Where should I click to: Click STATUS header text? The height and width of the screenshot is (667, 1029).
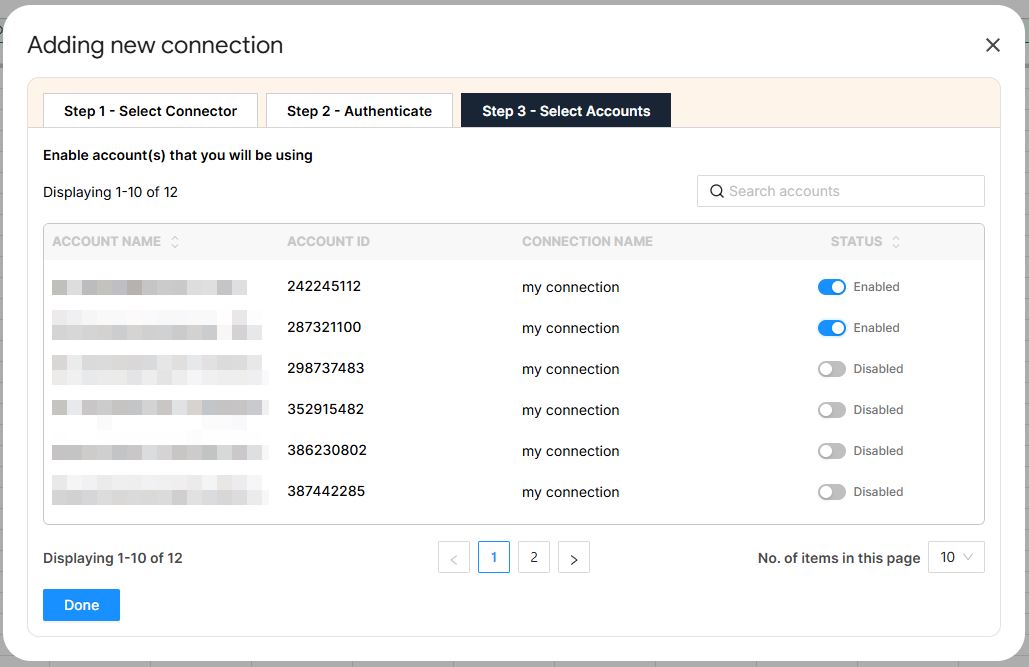coord(856,242)
